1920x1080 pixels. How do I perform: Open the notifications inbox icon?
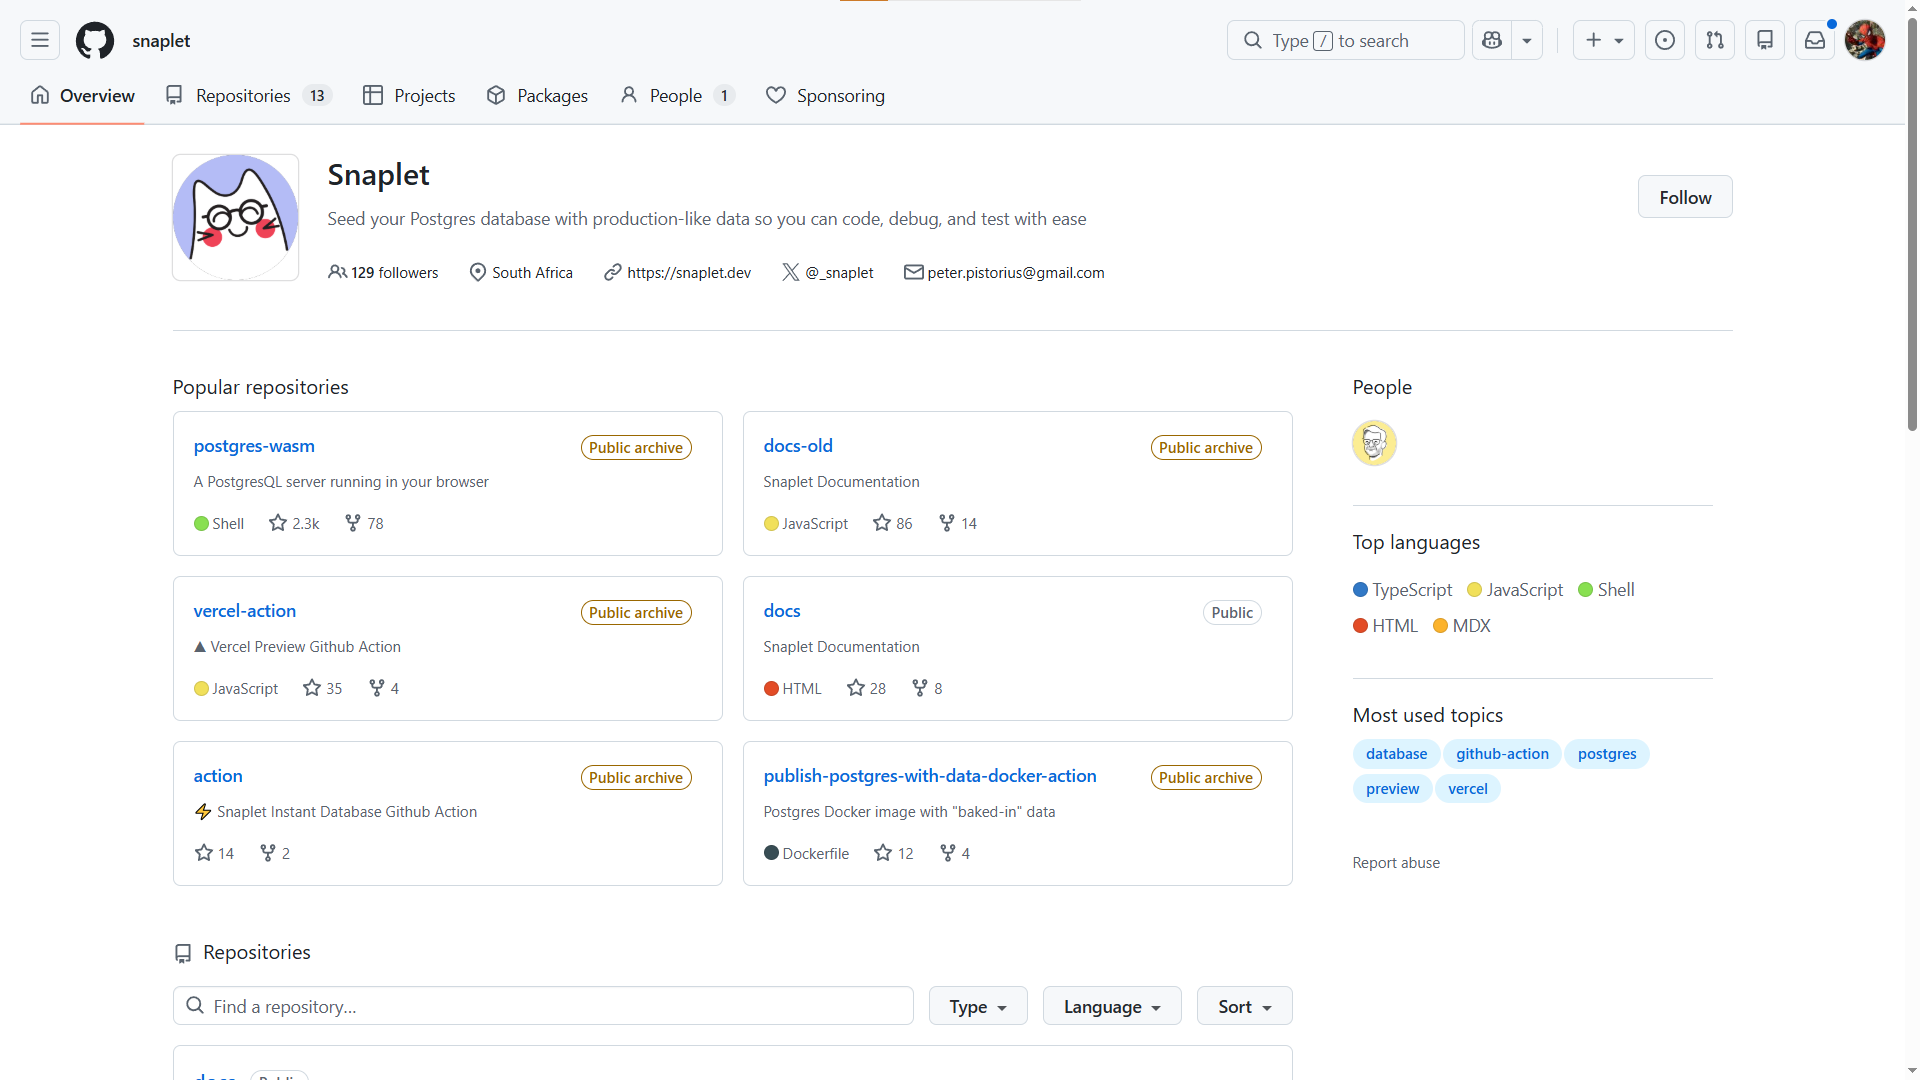1815,40
